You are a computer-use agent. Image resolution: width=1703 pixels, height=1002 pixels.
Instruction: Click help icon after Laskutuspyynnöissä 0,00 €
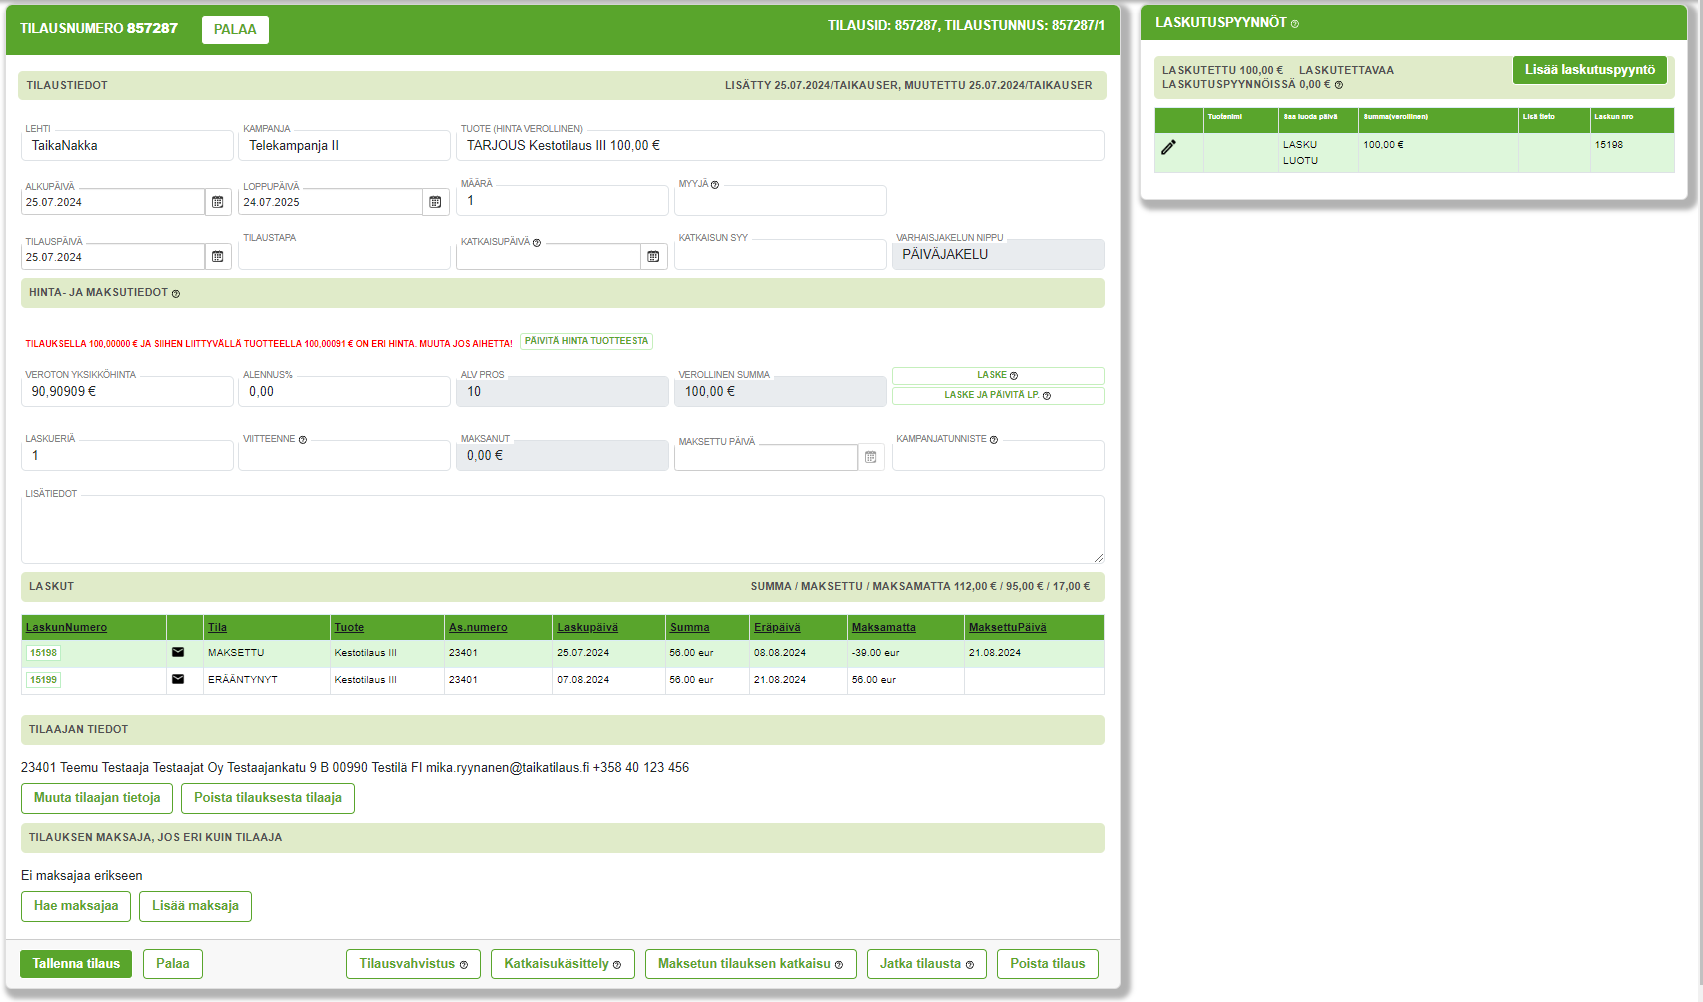point(1339,85)
